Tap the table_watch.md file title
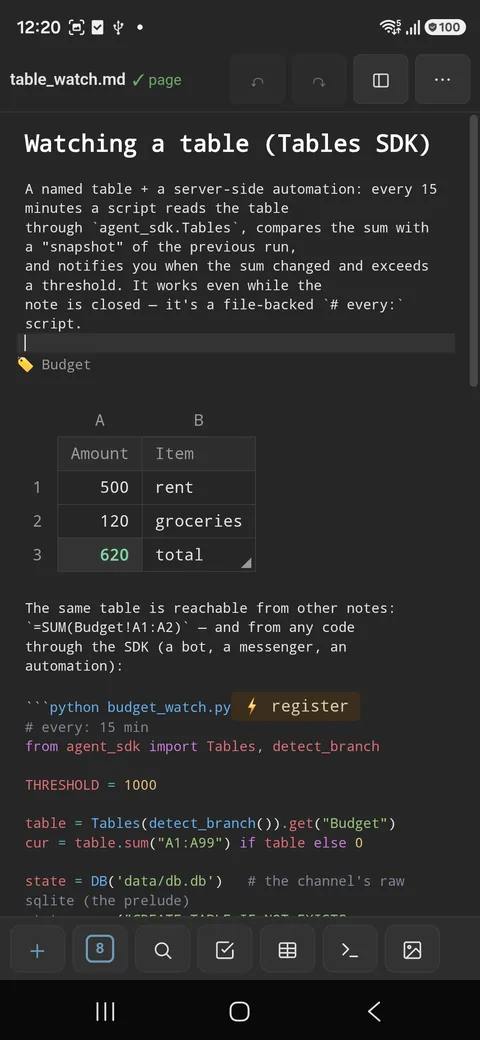 pyautogui.click(x=68, y=80)
